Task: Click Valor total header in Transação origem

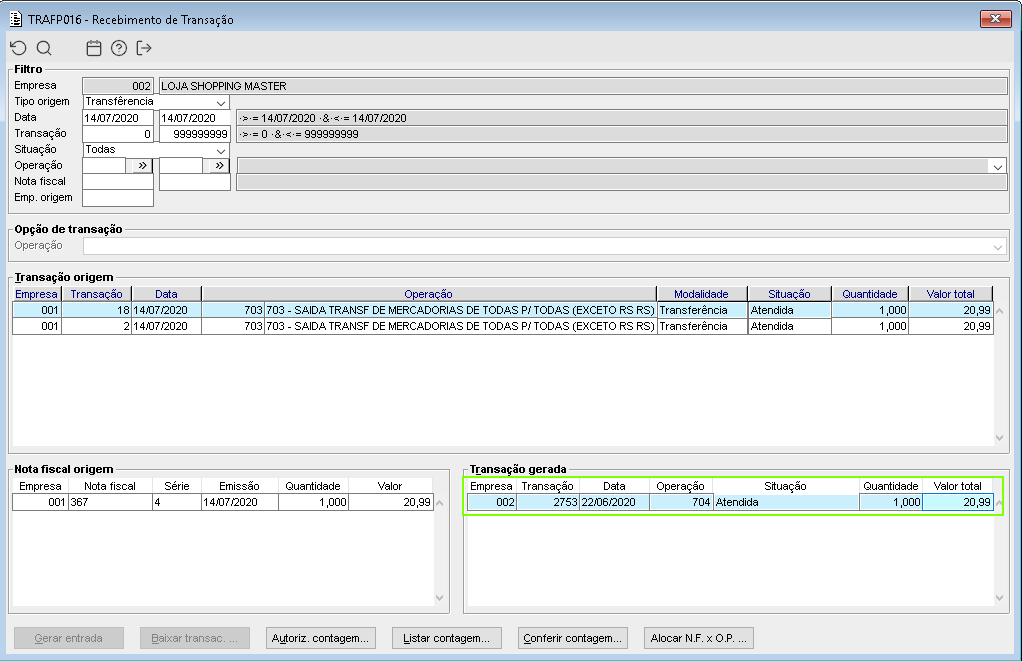Action: (x=950, y=294)
